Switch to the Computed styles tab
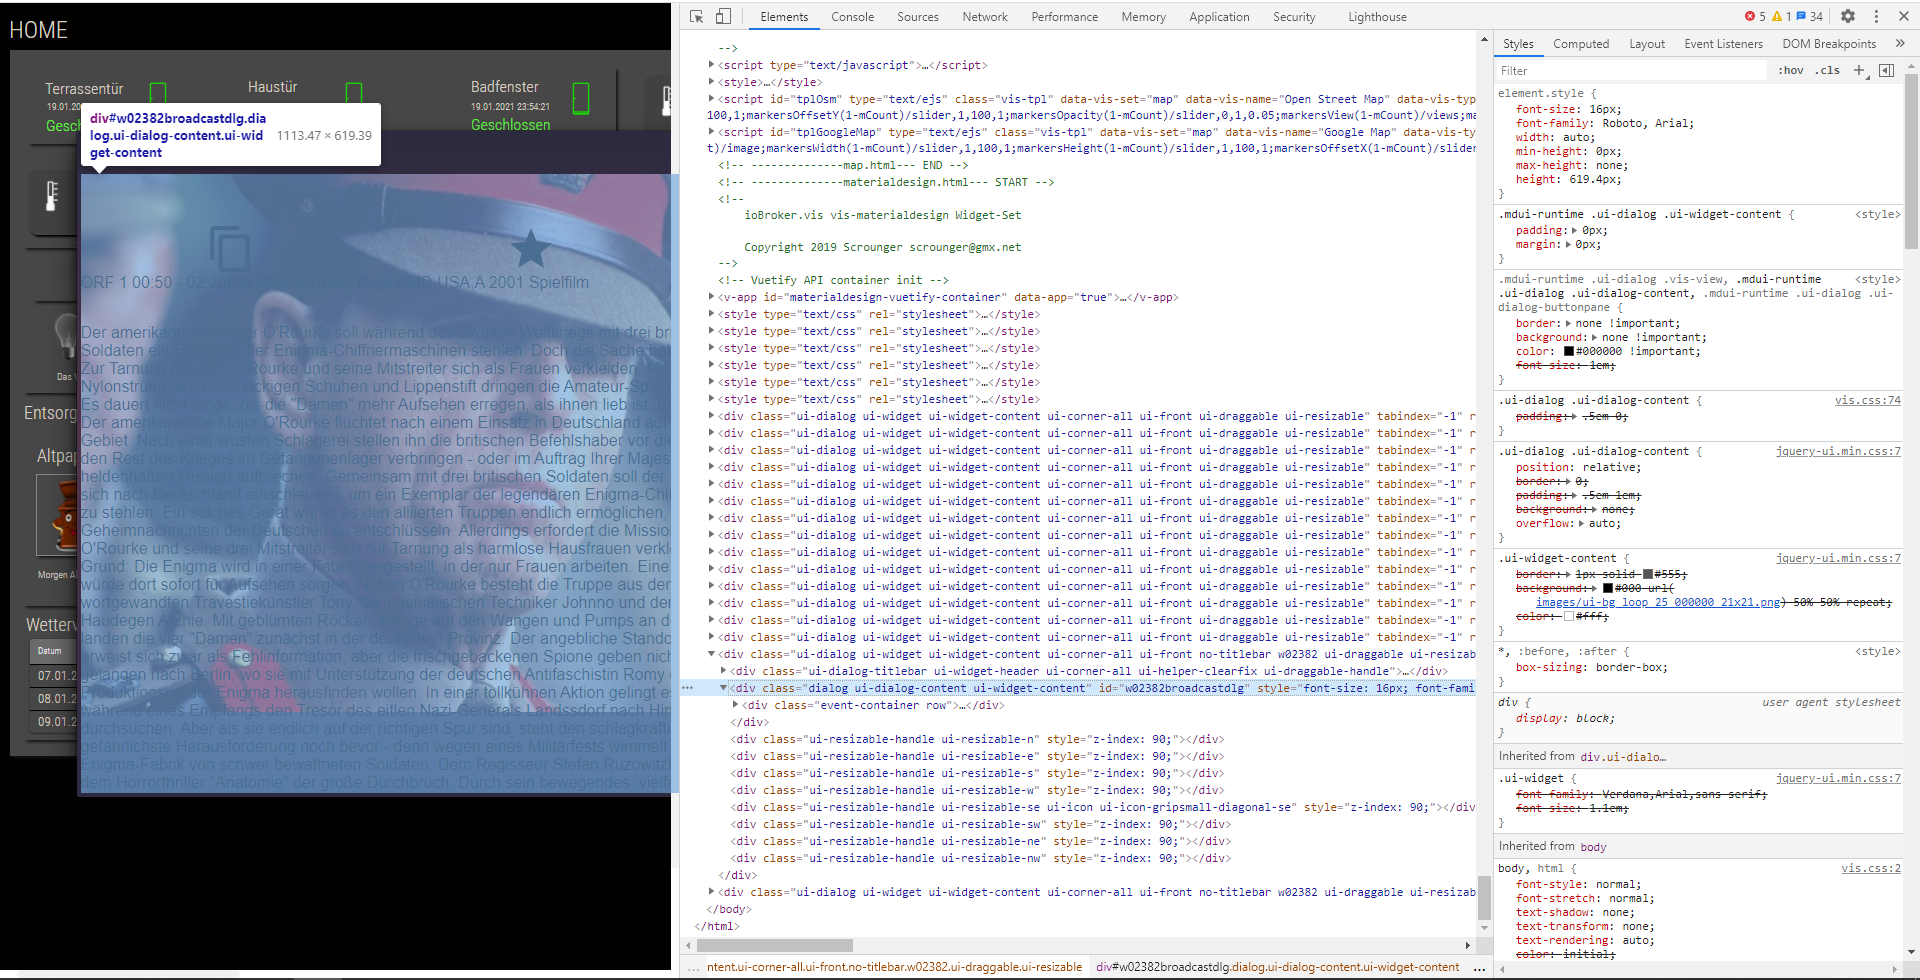 click(1581, 44)
